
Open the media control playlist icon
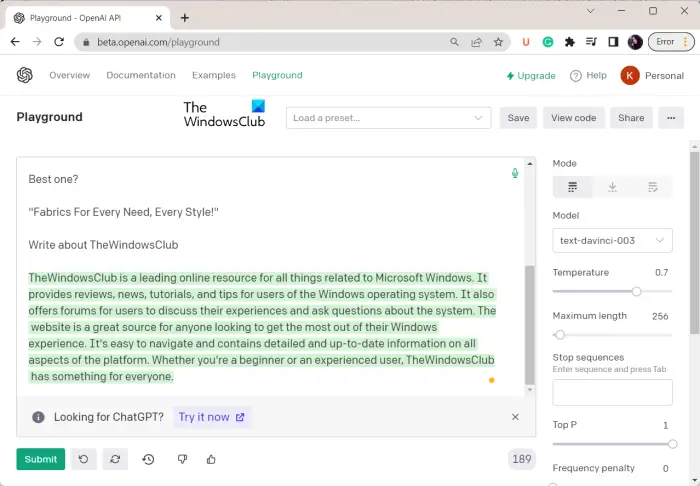pos(592,42)
